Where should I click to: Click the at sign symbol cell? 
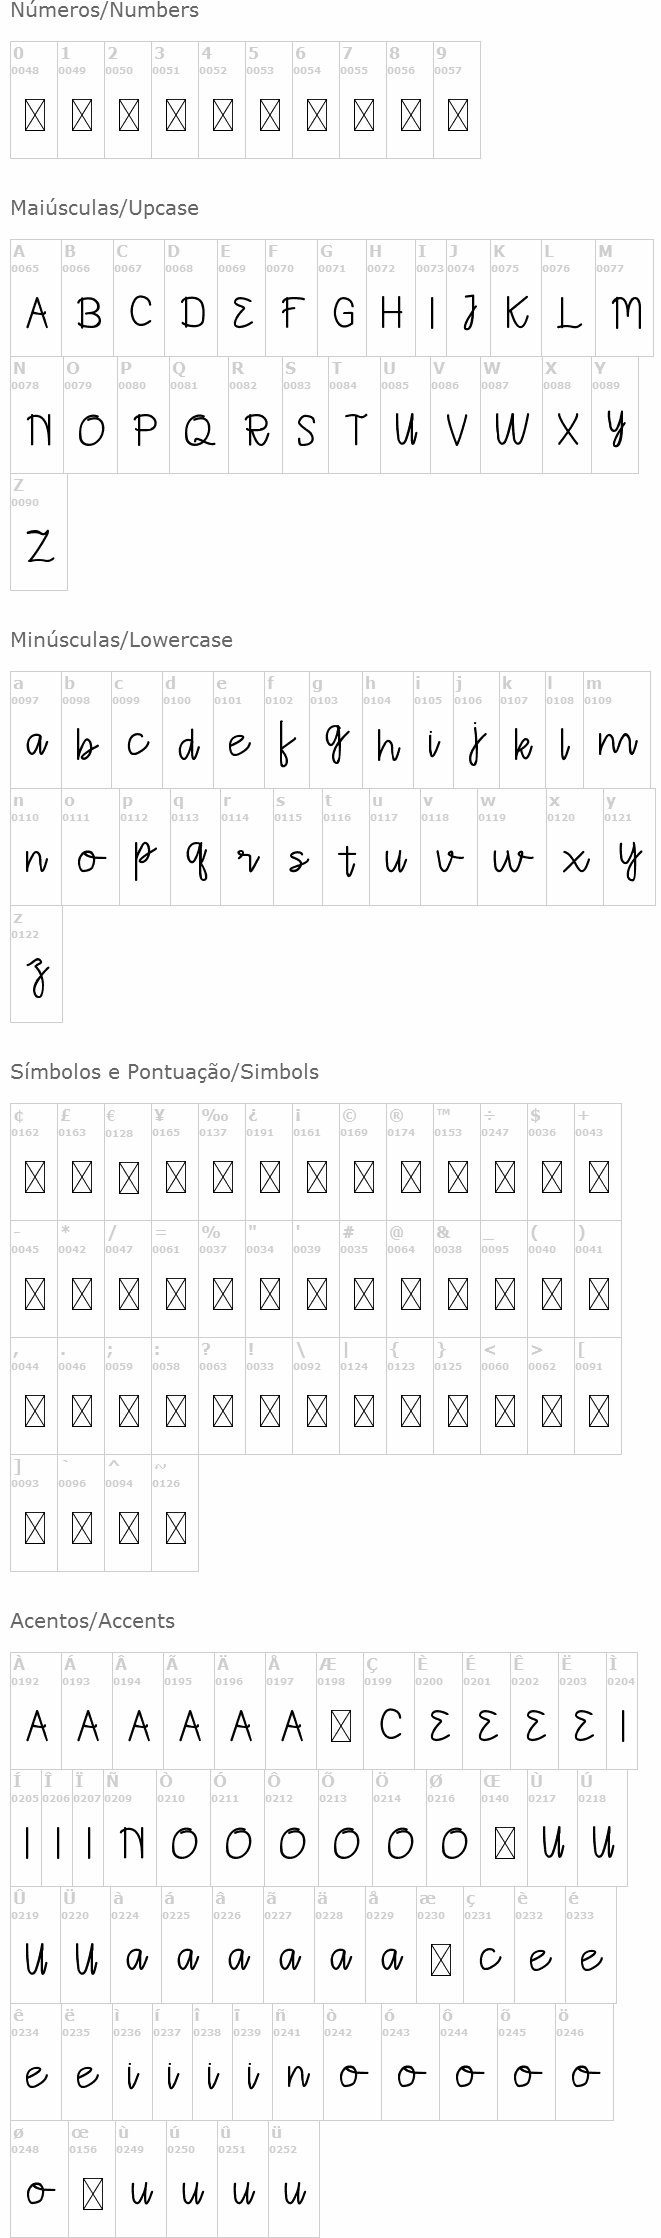coord(410,1279)
